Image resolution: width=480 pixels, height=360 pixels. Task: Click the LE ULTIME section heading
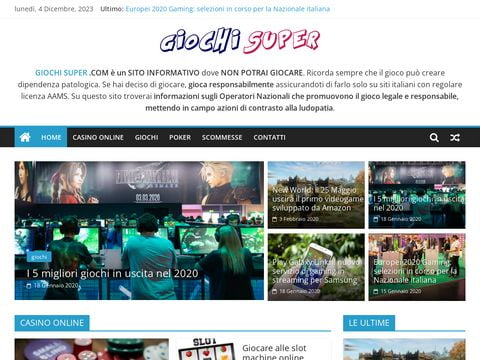click(369, 323)
